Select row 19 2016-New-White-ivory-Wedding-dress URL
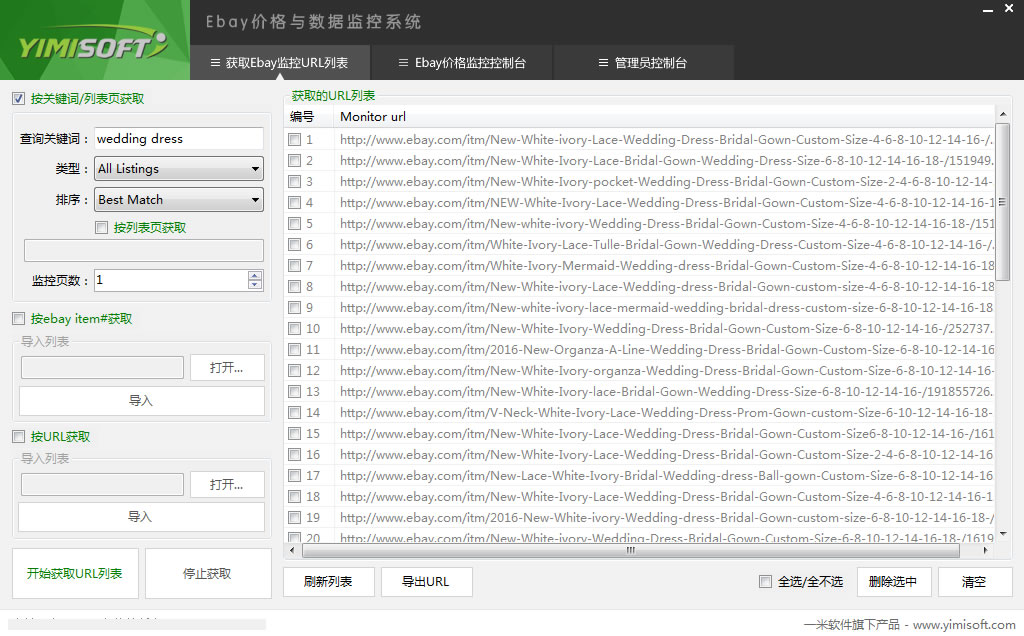The width and height of the screenshot is (1024, 636). 666,518
